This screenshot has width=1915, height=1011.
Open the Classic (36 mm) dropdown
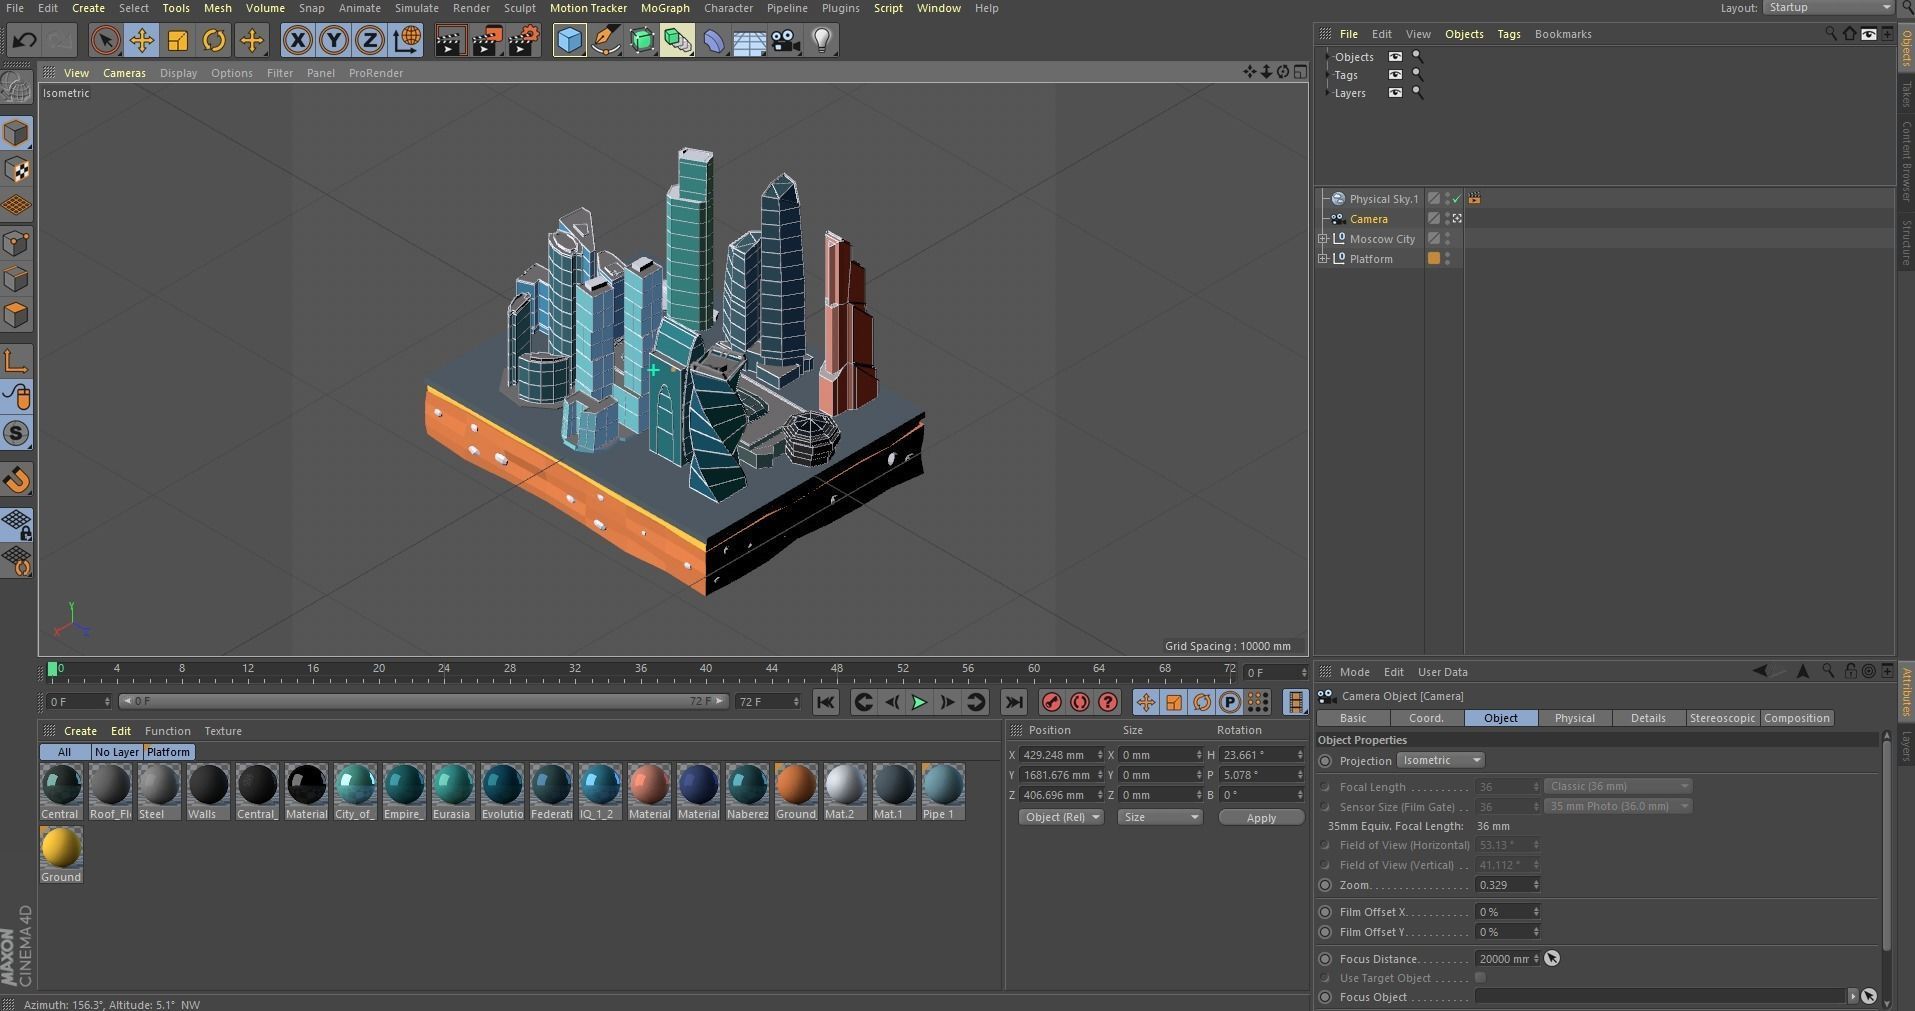tap(1618, 787)
